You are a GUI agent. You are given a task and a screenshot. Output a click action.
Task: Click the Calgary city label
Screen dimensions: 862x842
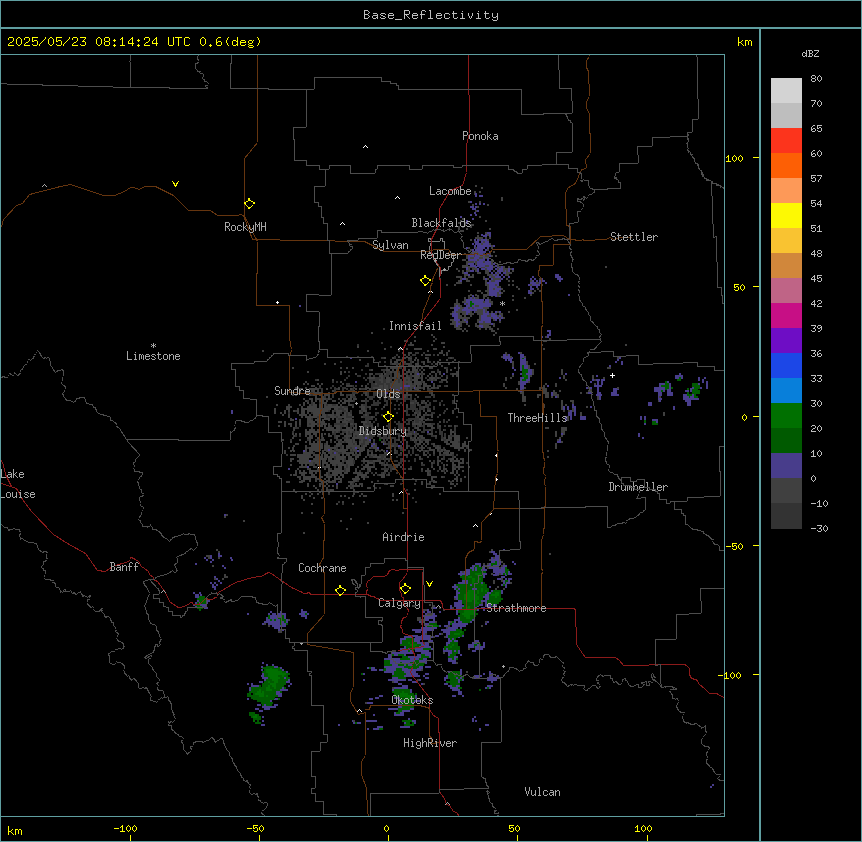(x=399, y=603)
